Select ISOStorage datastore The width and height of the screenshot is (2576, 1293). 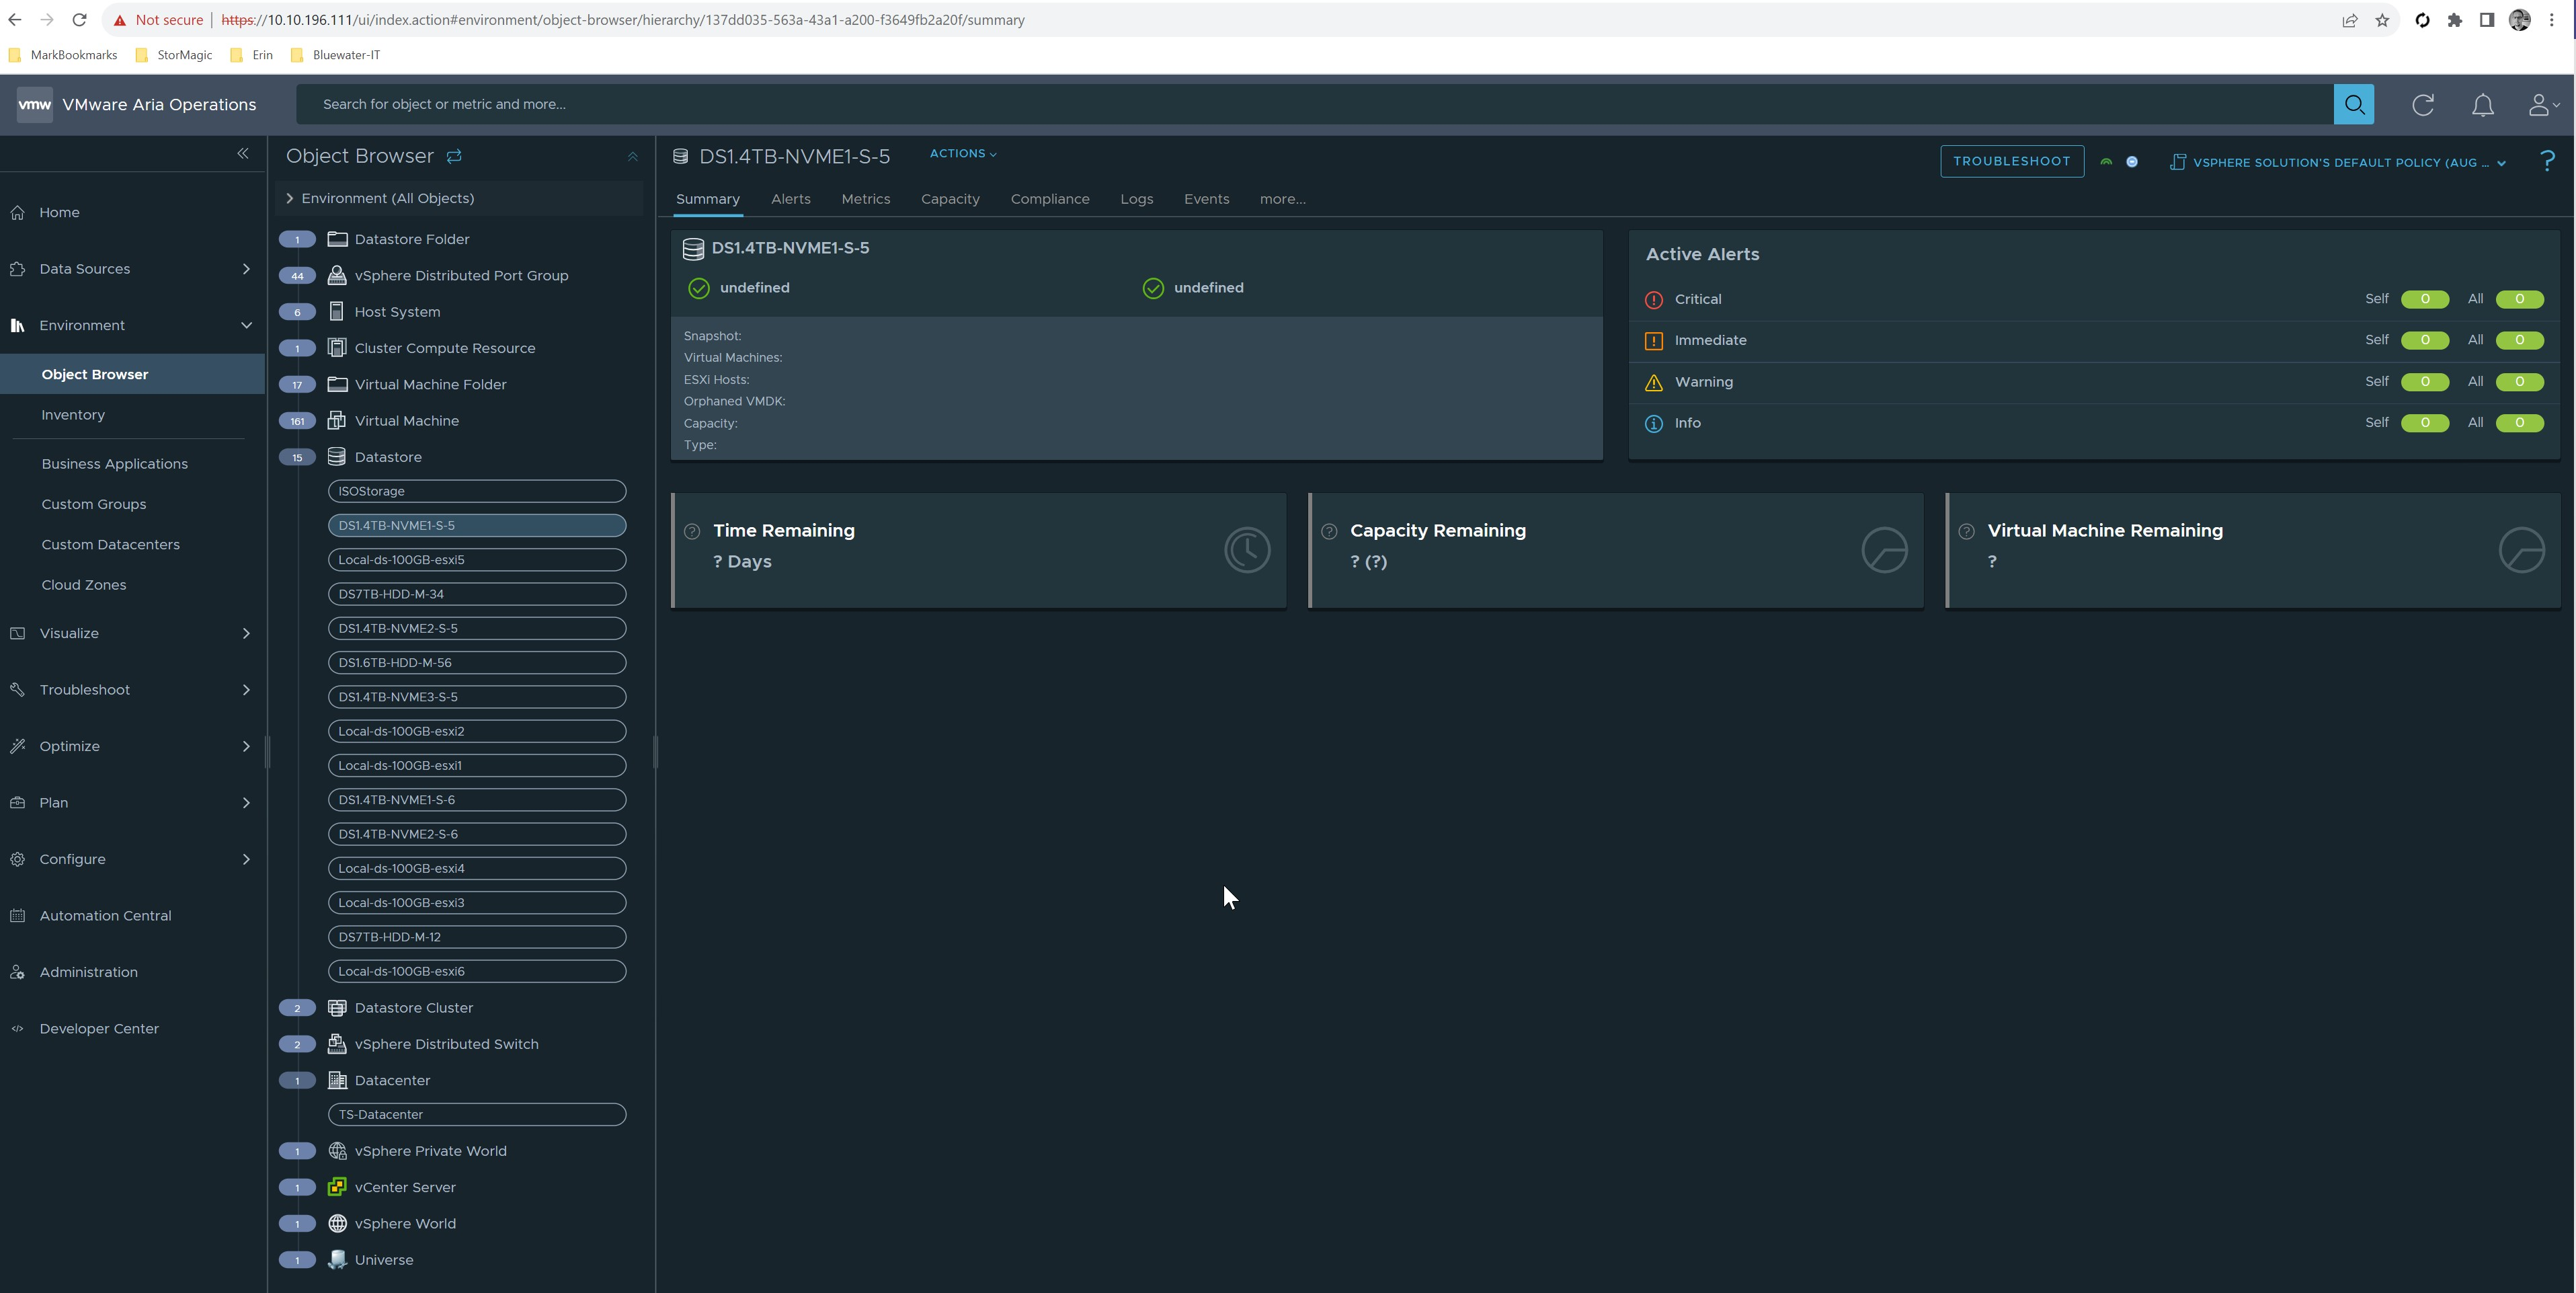pos(477,491)
